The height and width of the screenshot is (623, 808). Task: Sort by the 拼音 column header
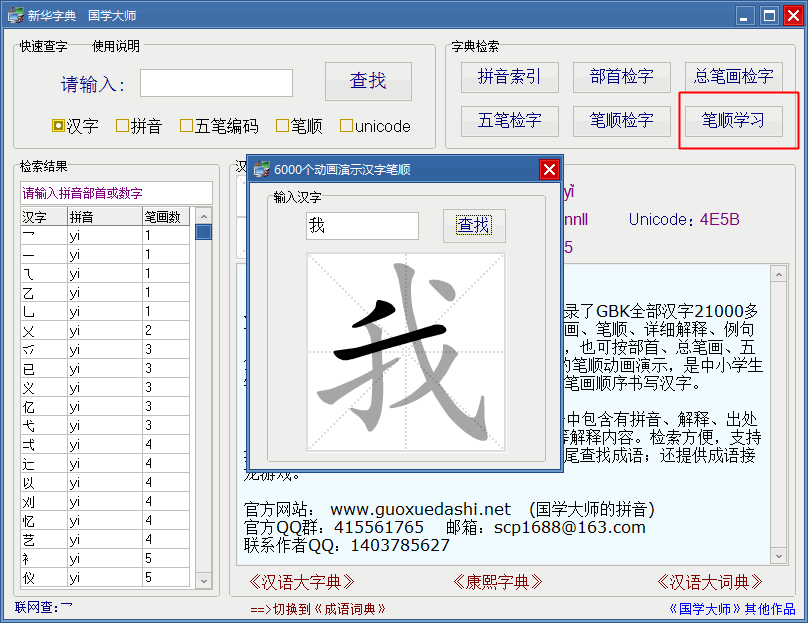[x=105, y=216]
